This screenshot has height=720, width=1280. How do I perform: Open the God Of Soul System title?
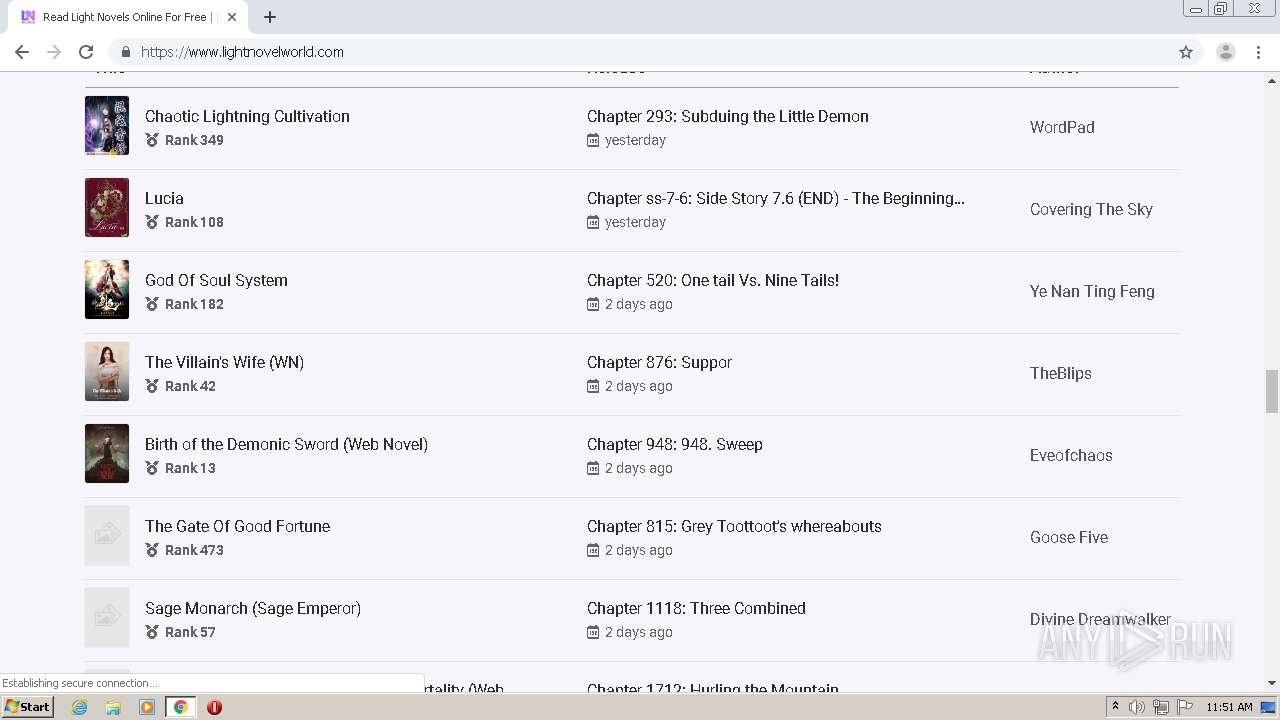pos(216,280)
